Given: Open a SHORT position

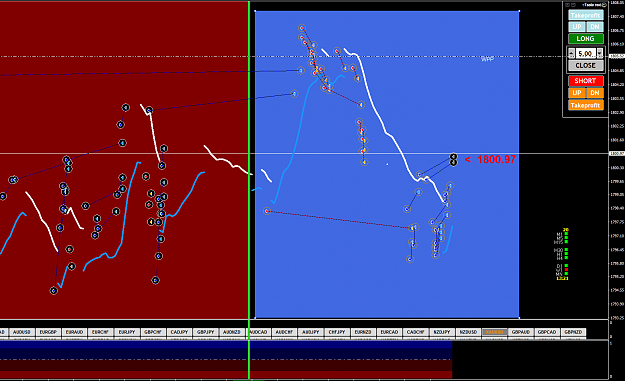Looking at the screenshot, I should click(x=585, y=81).
